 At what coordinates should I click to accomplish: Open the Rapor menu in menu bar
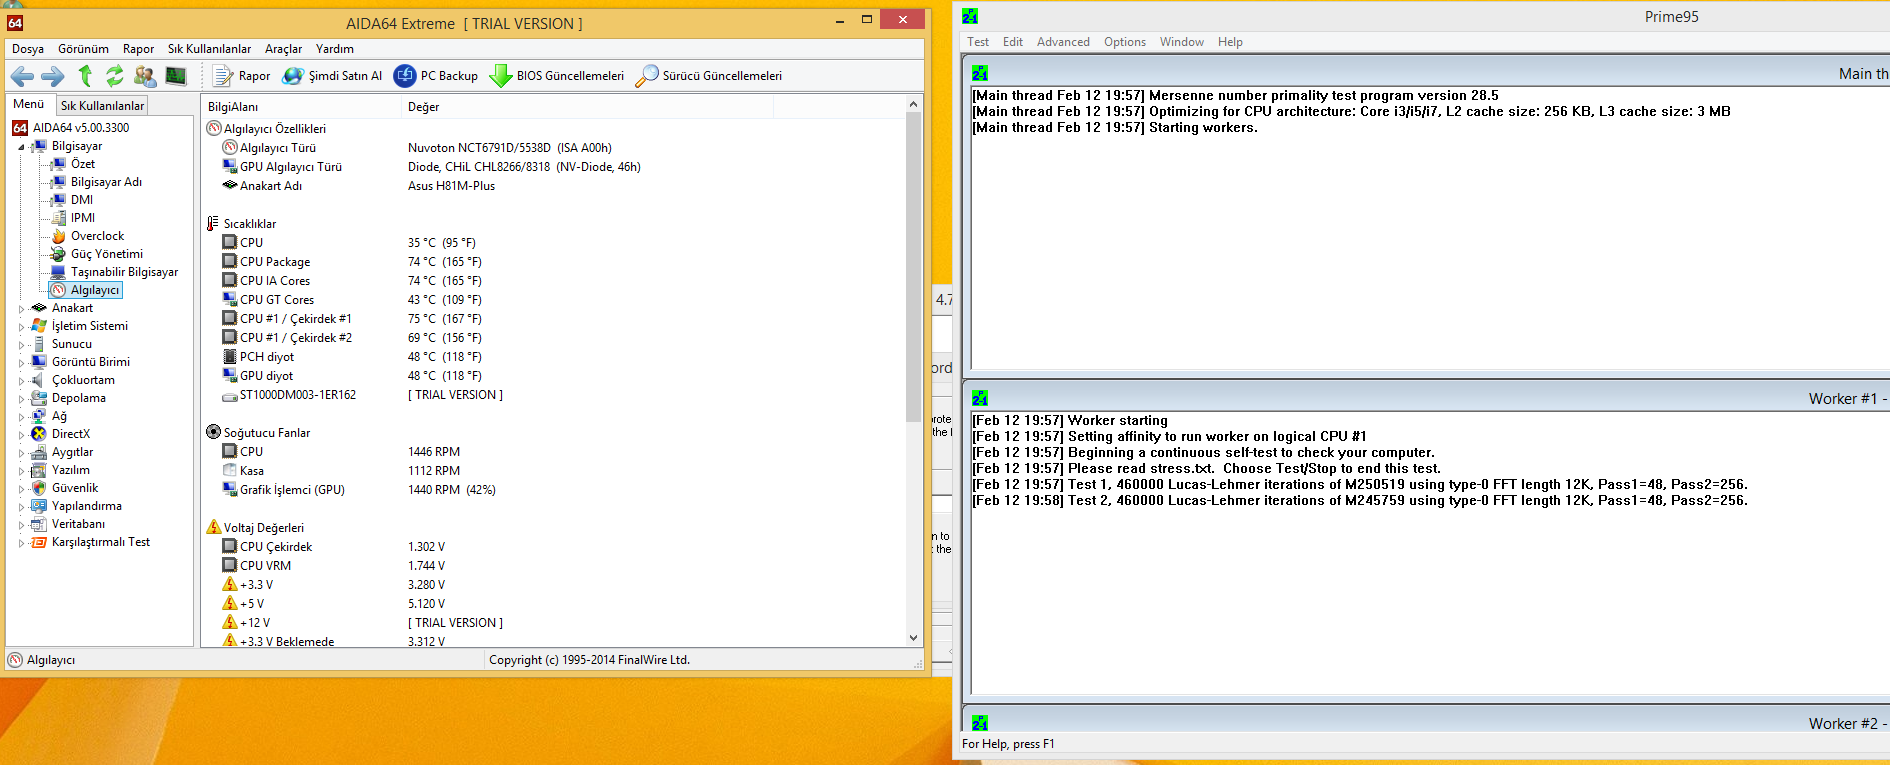coord(138,49)
